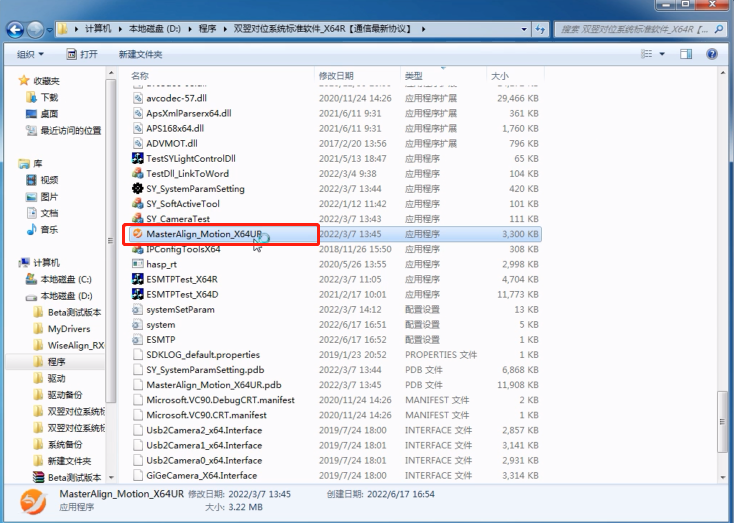Toggle the preview pane icon
The height and width of the screenshot is (523, 734).
click(x=686, y=53)
